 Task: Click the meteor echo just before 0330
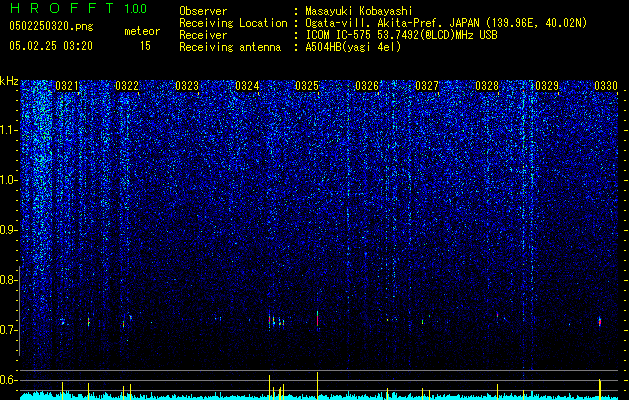[600, 321]
